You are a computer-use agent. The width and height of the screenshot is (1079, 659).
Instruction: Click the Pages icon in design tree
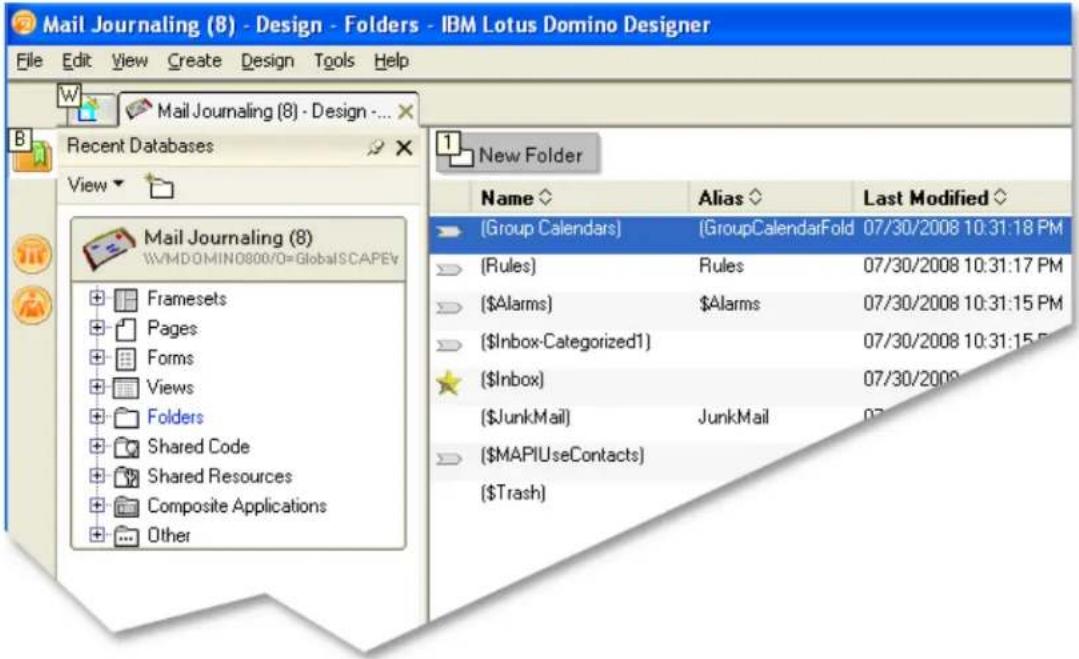(126, 330)
